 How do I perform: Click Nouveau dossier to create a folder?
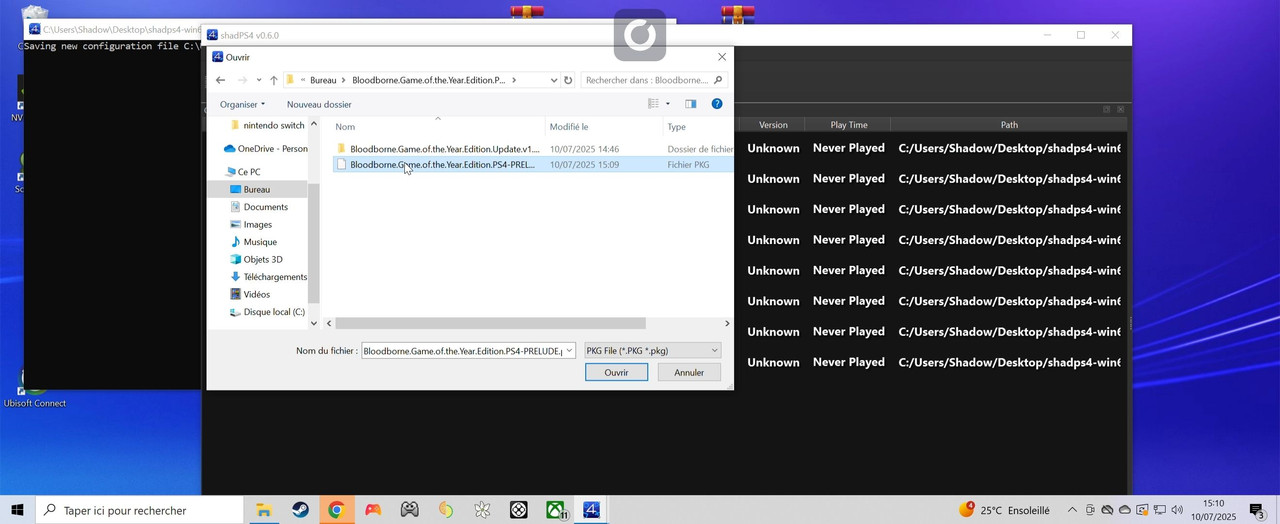pos(319,104)
